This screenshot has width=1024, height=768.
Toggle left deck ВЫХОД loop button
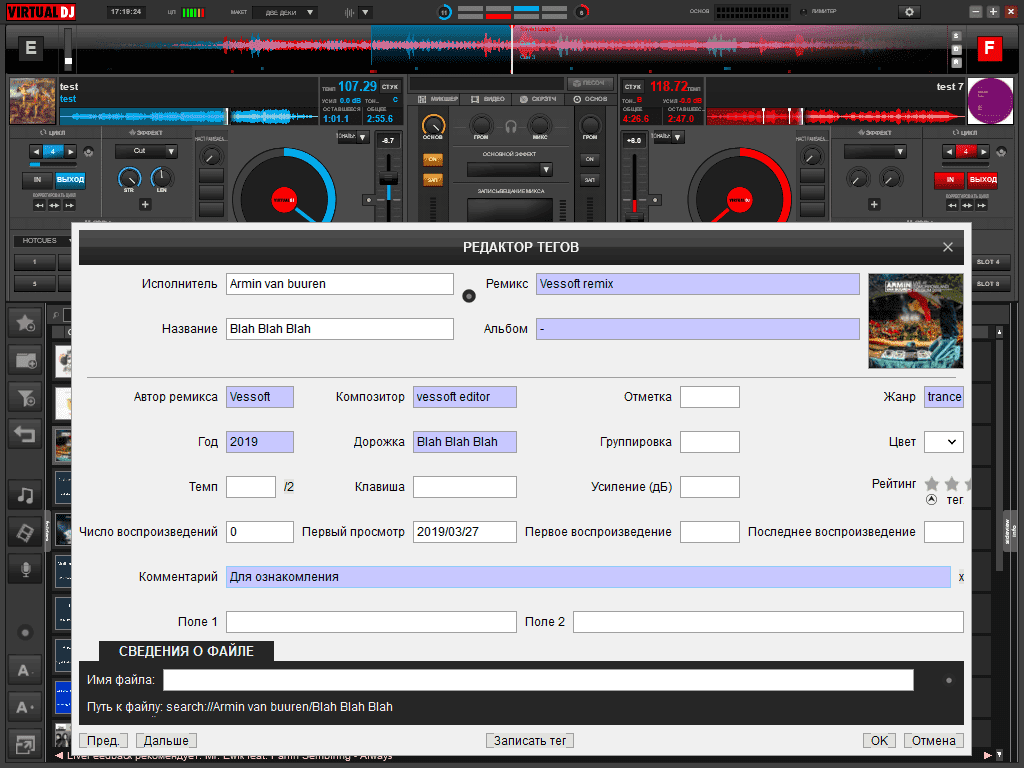click(70, 180)
